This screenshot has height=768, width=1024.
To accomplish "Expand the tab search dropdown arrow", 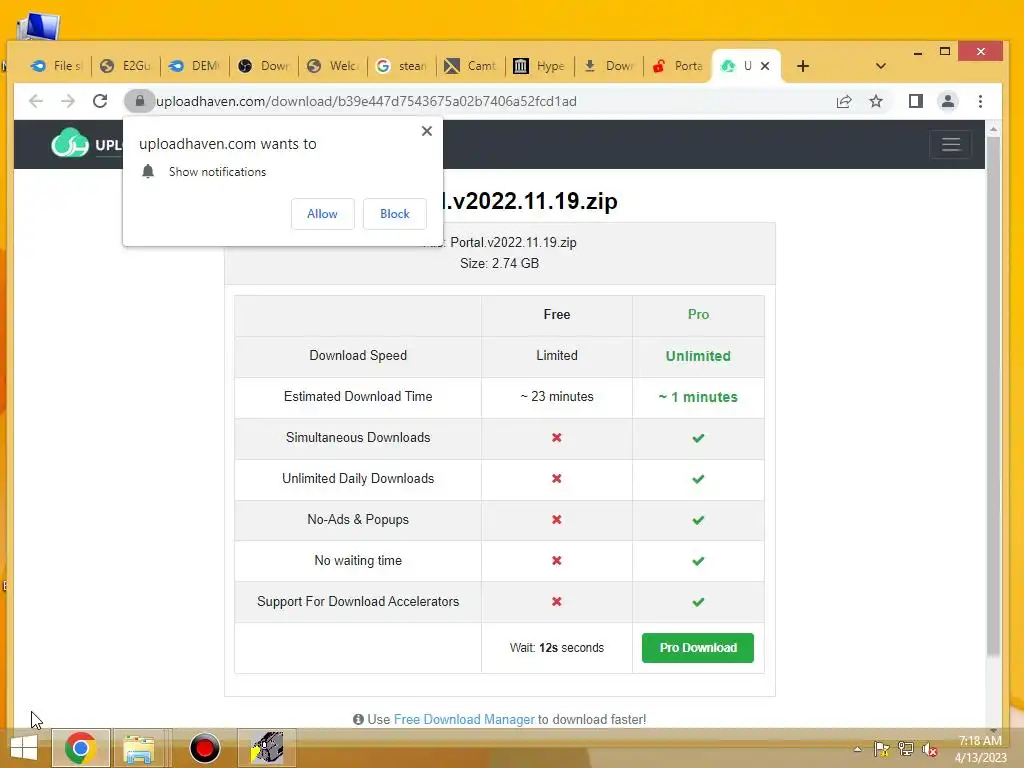I will (880, 66).
